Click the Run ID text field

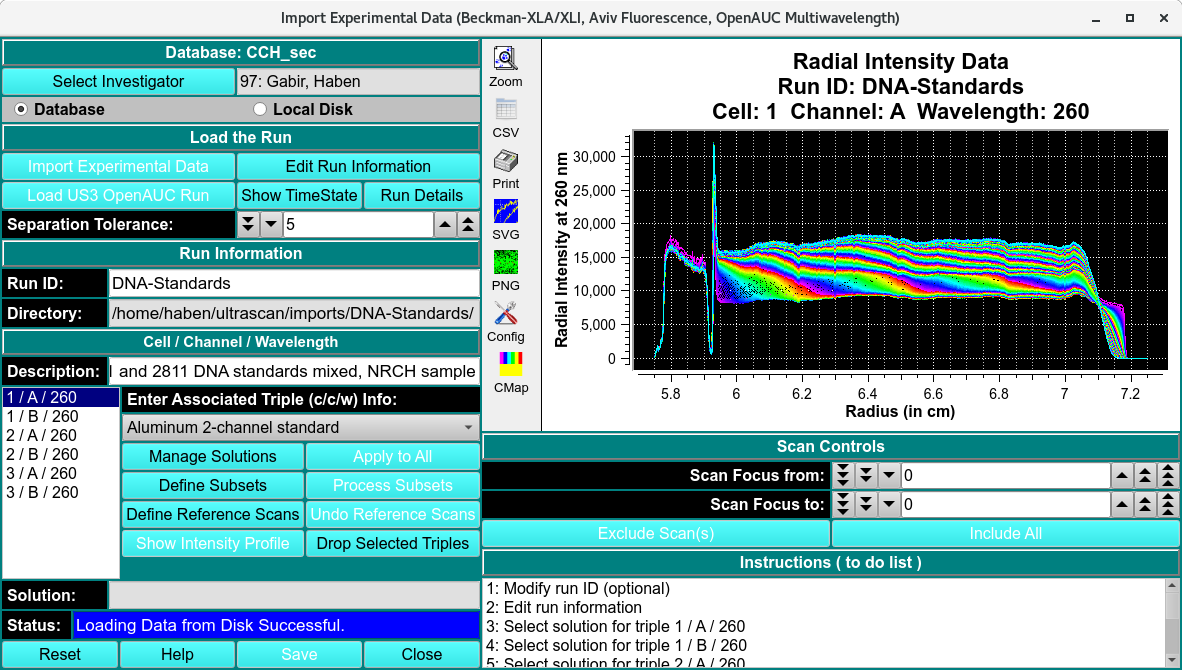[x=293, y=283]
